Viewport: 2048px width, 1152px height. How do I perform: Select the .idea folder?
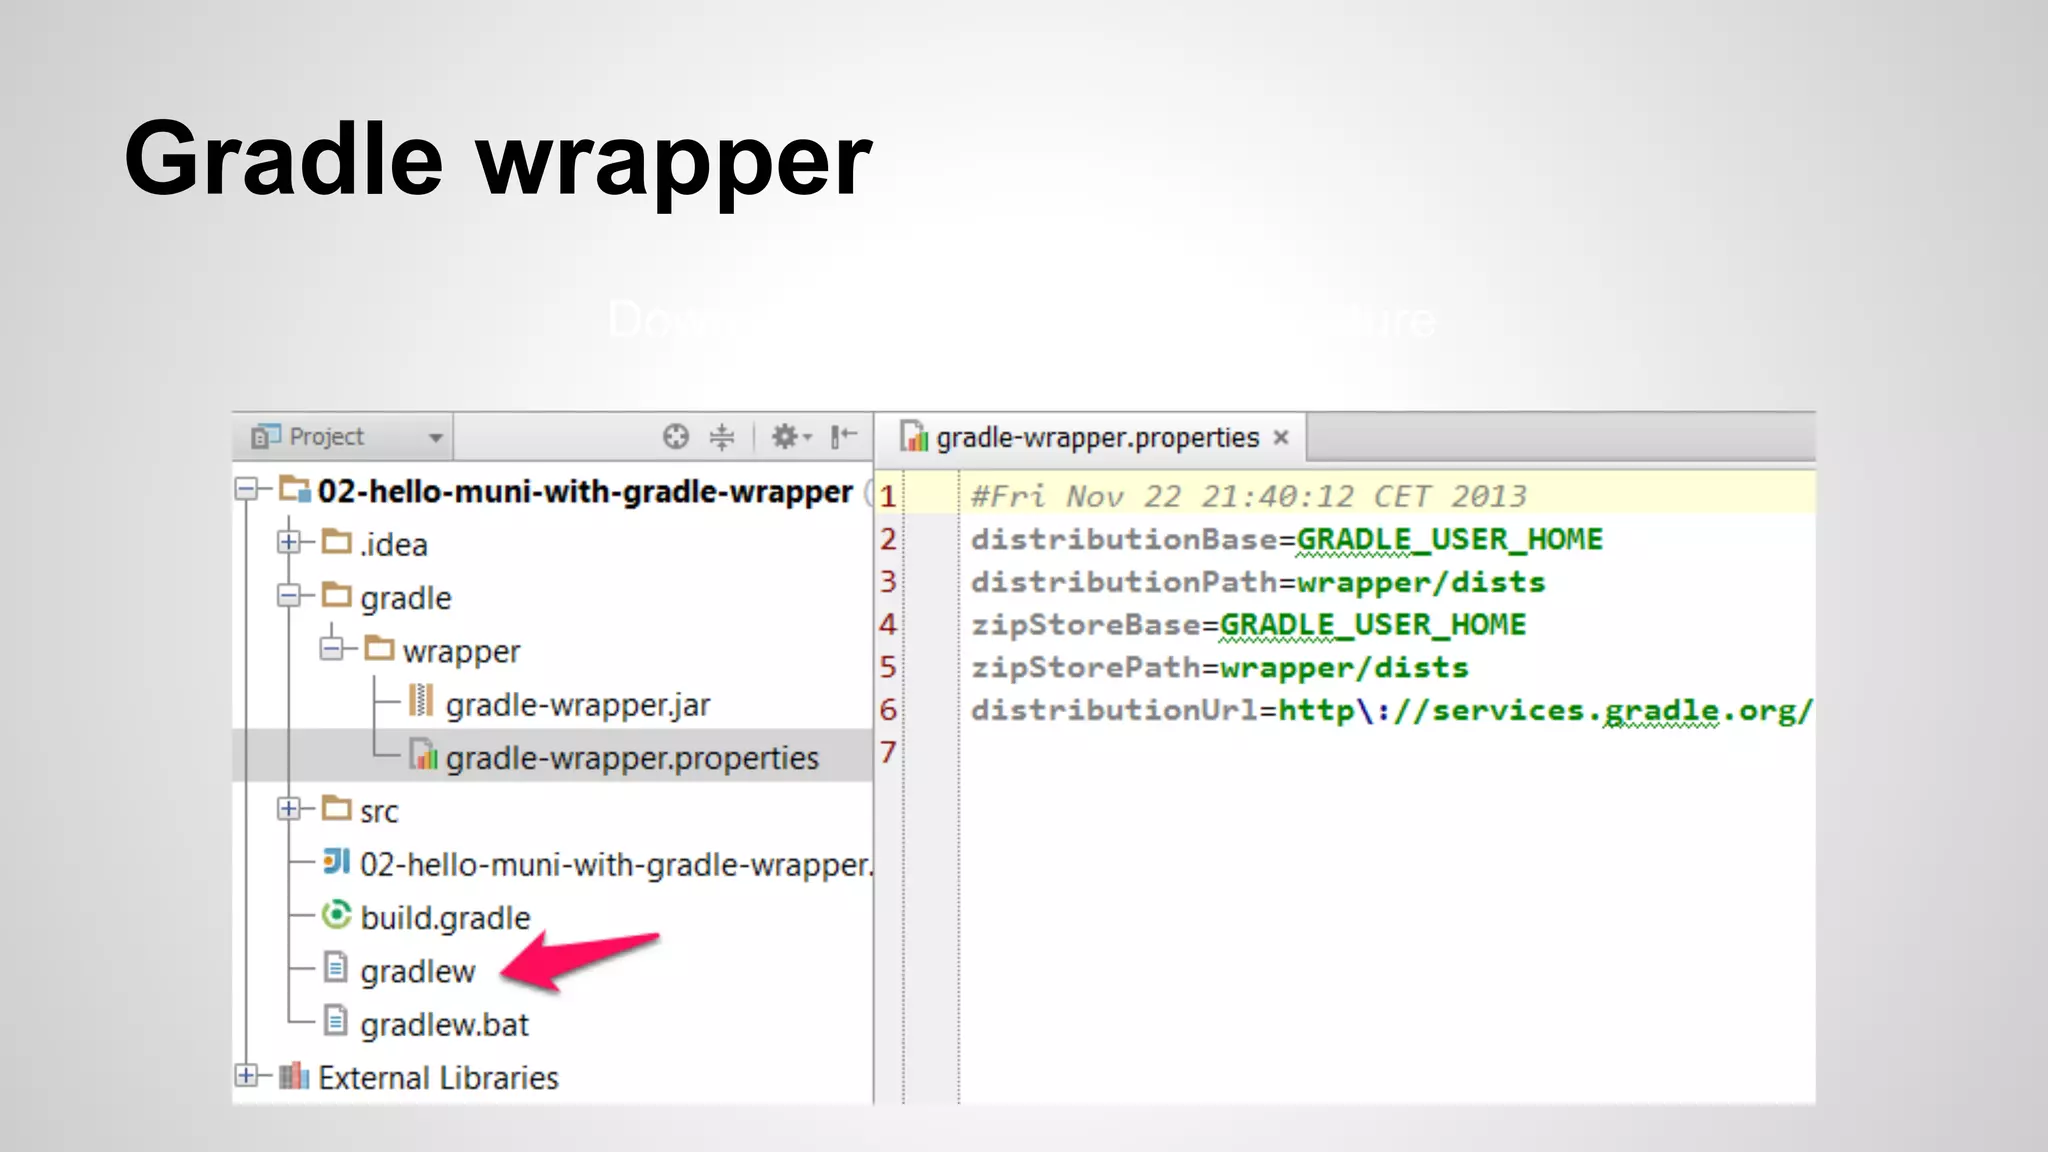[394, 545]
